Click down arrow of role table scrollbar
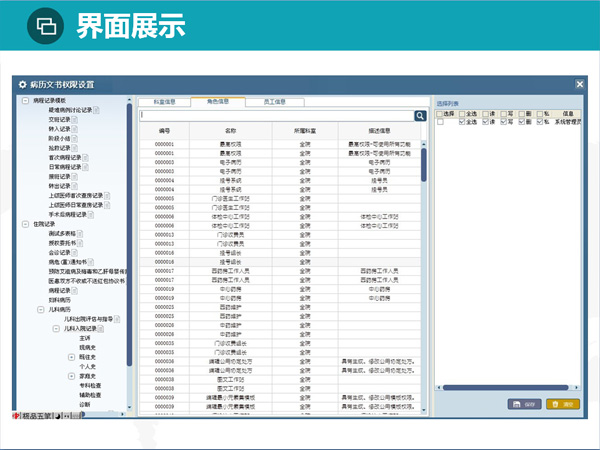Screen dimensions: 600x450 (x=424, y=410)
